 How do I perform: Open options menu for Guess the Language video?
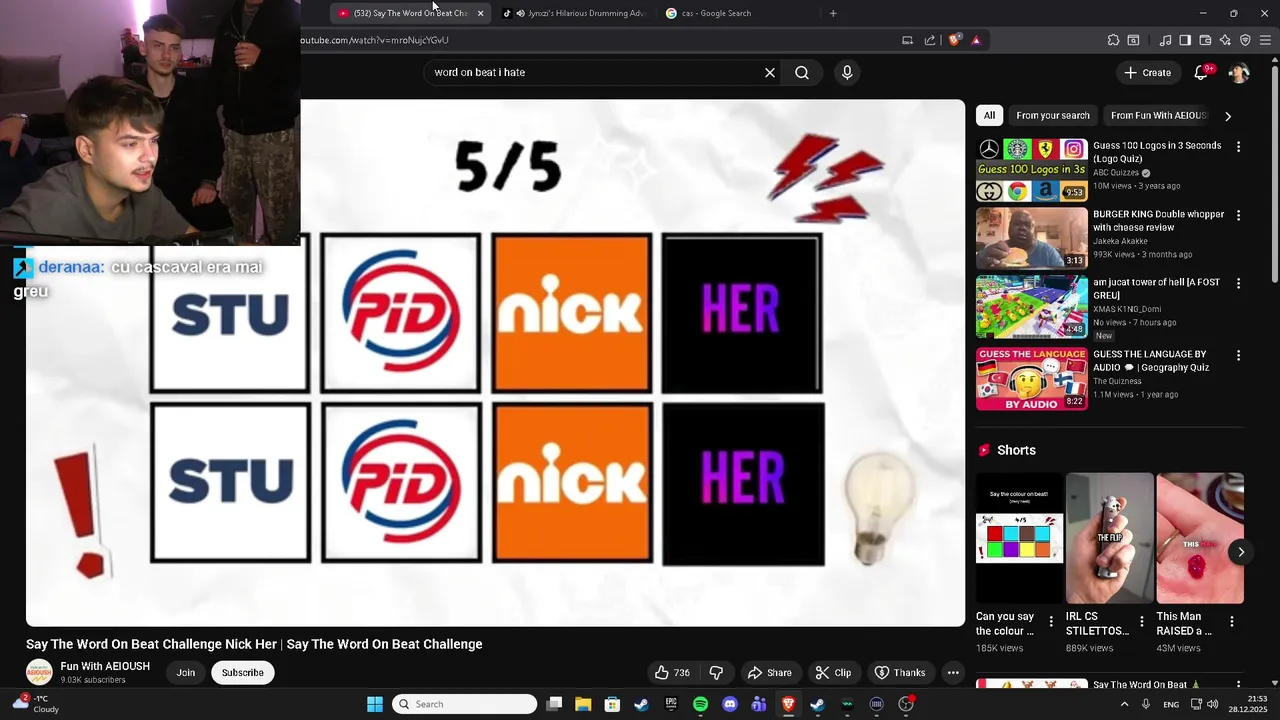click(x=1238, y=355)
